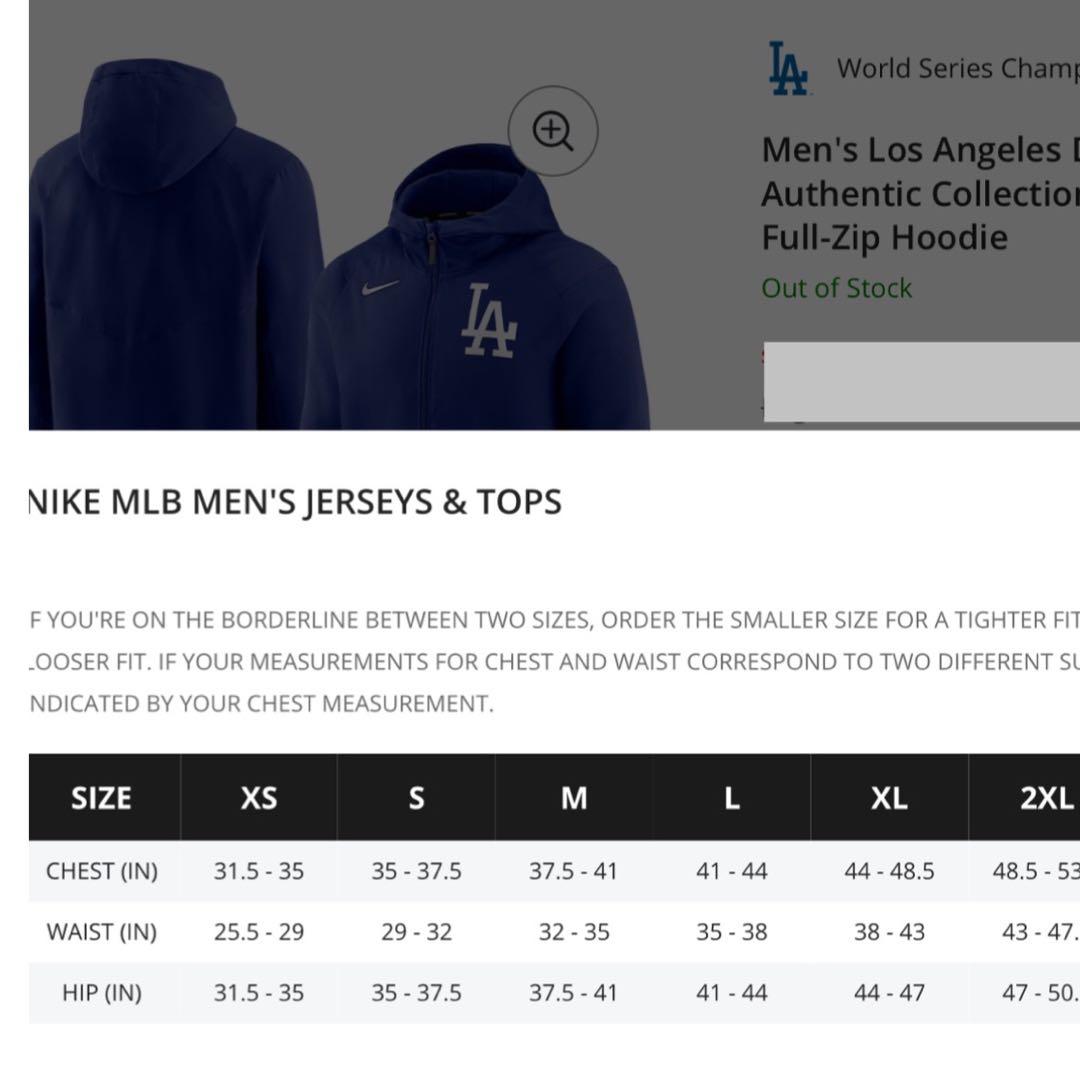Screen dimensions: 1080x1080
Task: Expand the World Series Champions banner
Action: (955, 68)
